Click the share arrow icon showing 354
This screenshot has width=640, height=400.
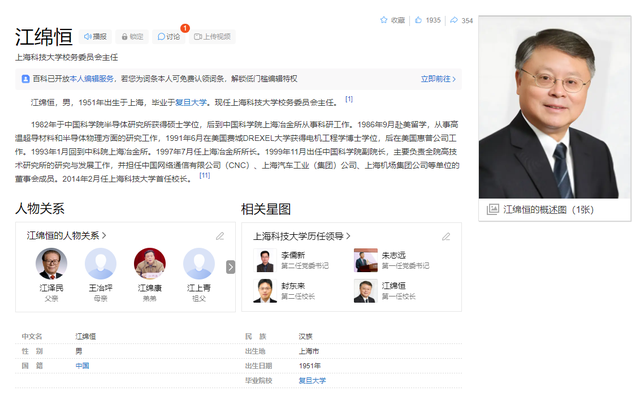[454, 20]
